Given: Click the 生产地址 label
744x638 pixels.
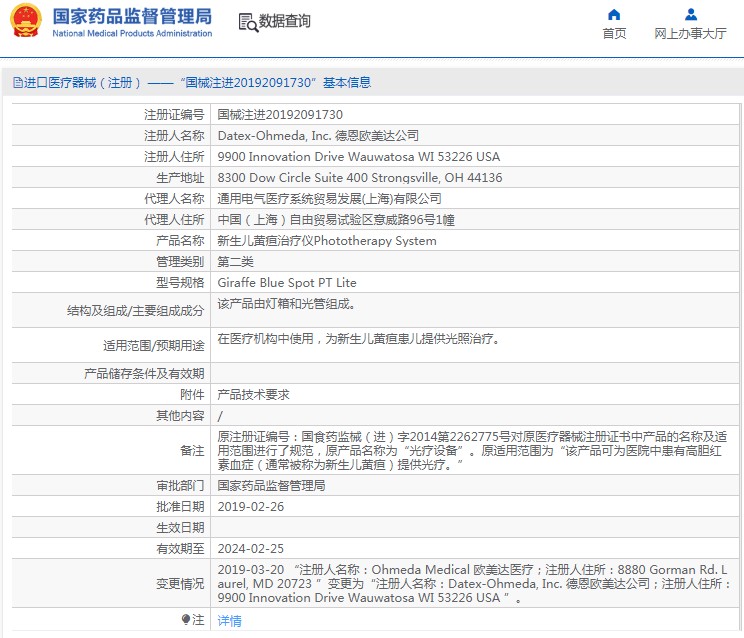Looking at the screenshot, I should (180, 178).
